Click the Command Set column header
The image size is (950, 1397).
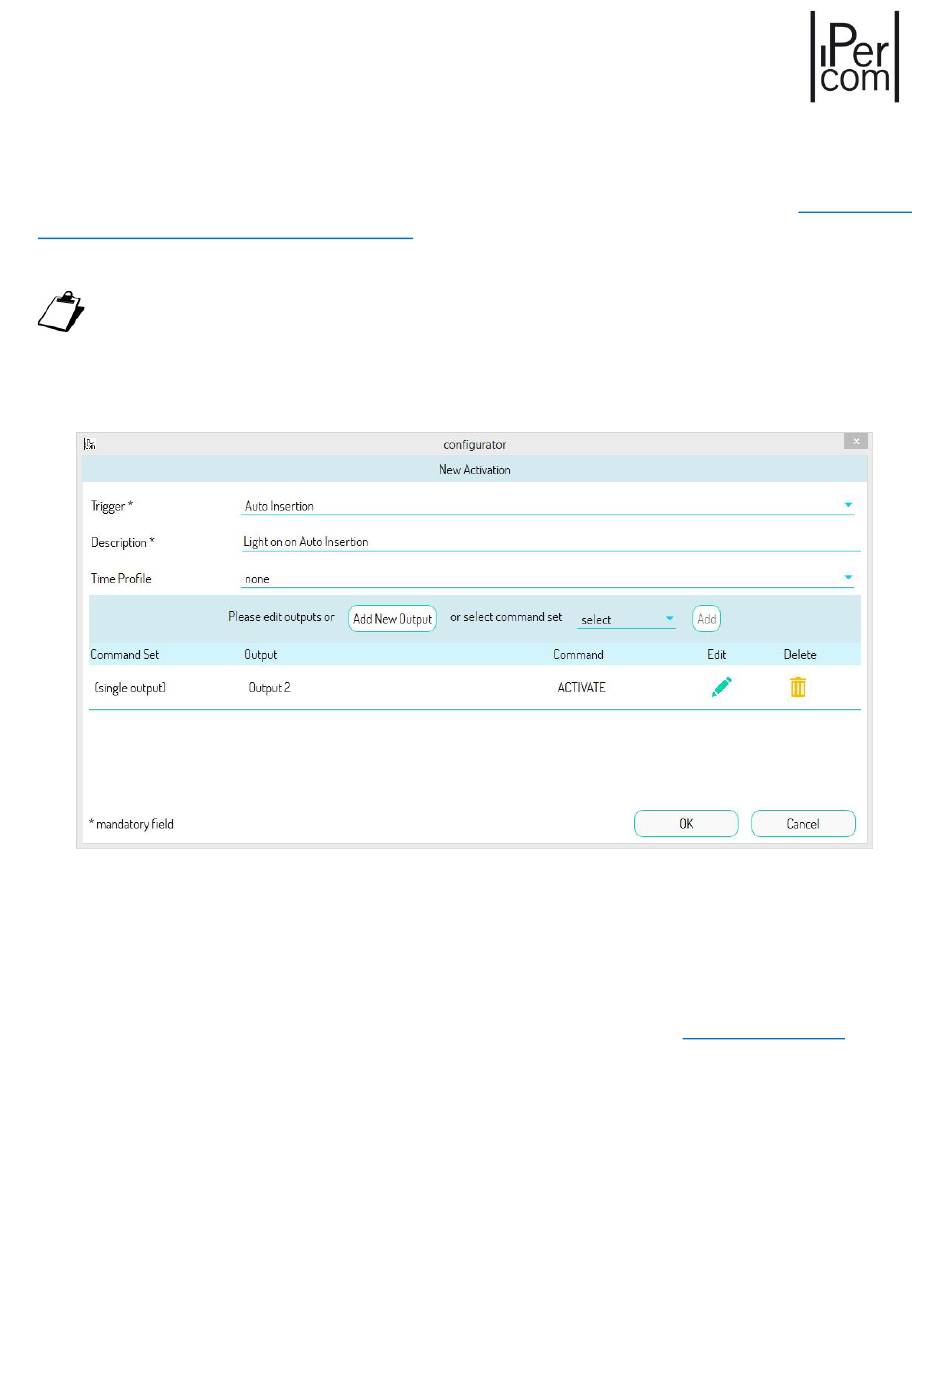click(x=125, y=654)
